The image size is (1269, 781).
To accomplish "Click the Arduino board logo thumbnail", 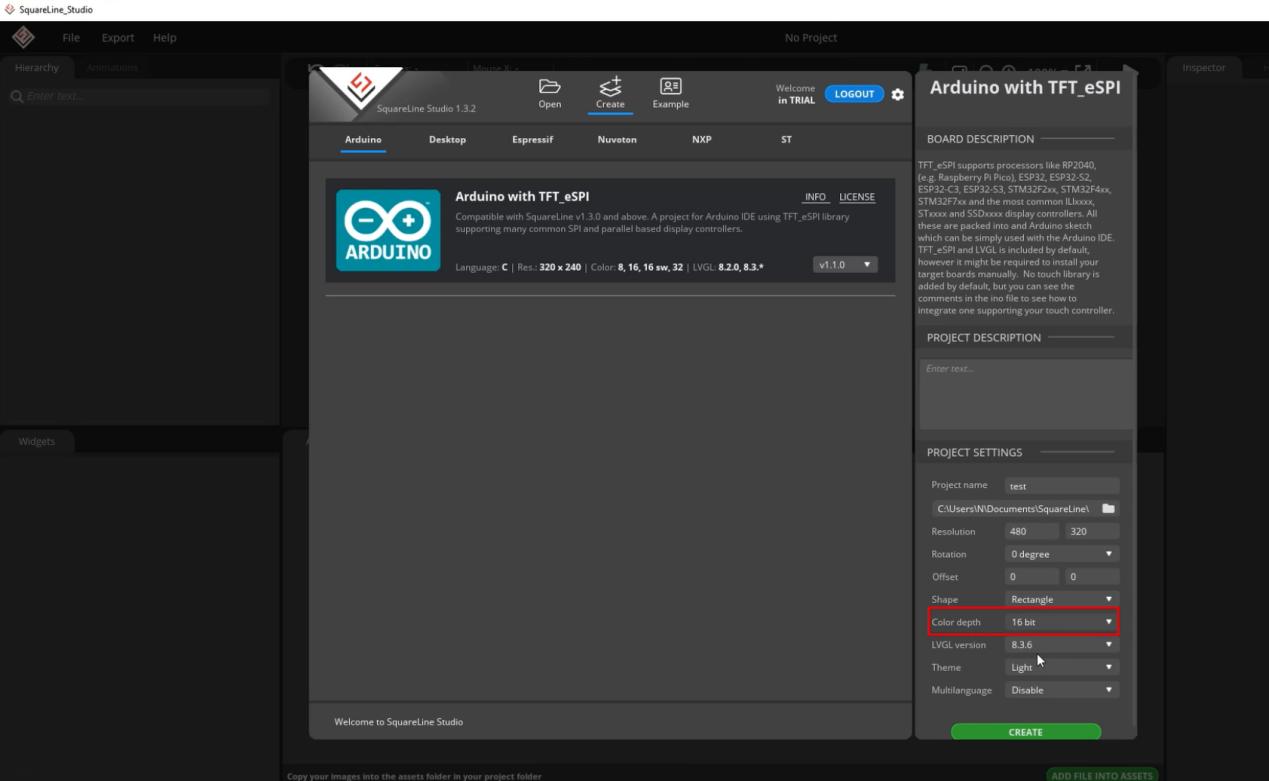I will (388, 230).
